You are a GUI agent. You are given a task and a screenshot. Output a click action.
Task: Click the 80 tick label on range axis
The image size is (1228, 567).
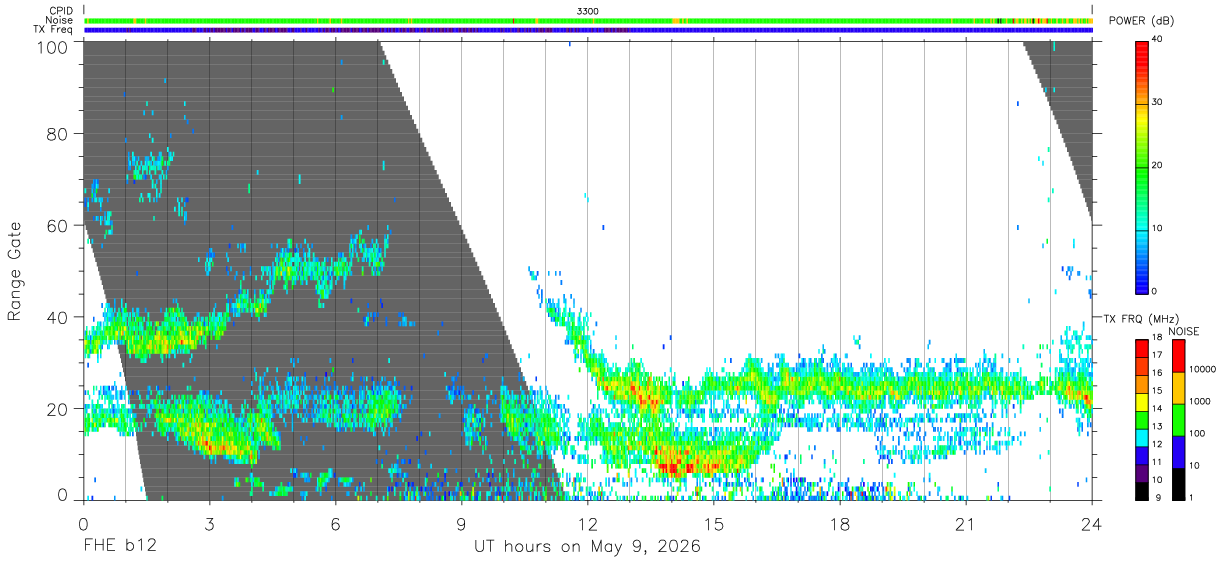[59, 134]
